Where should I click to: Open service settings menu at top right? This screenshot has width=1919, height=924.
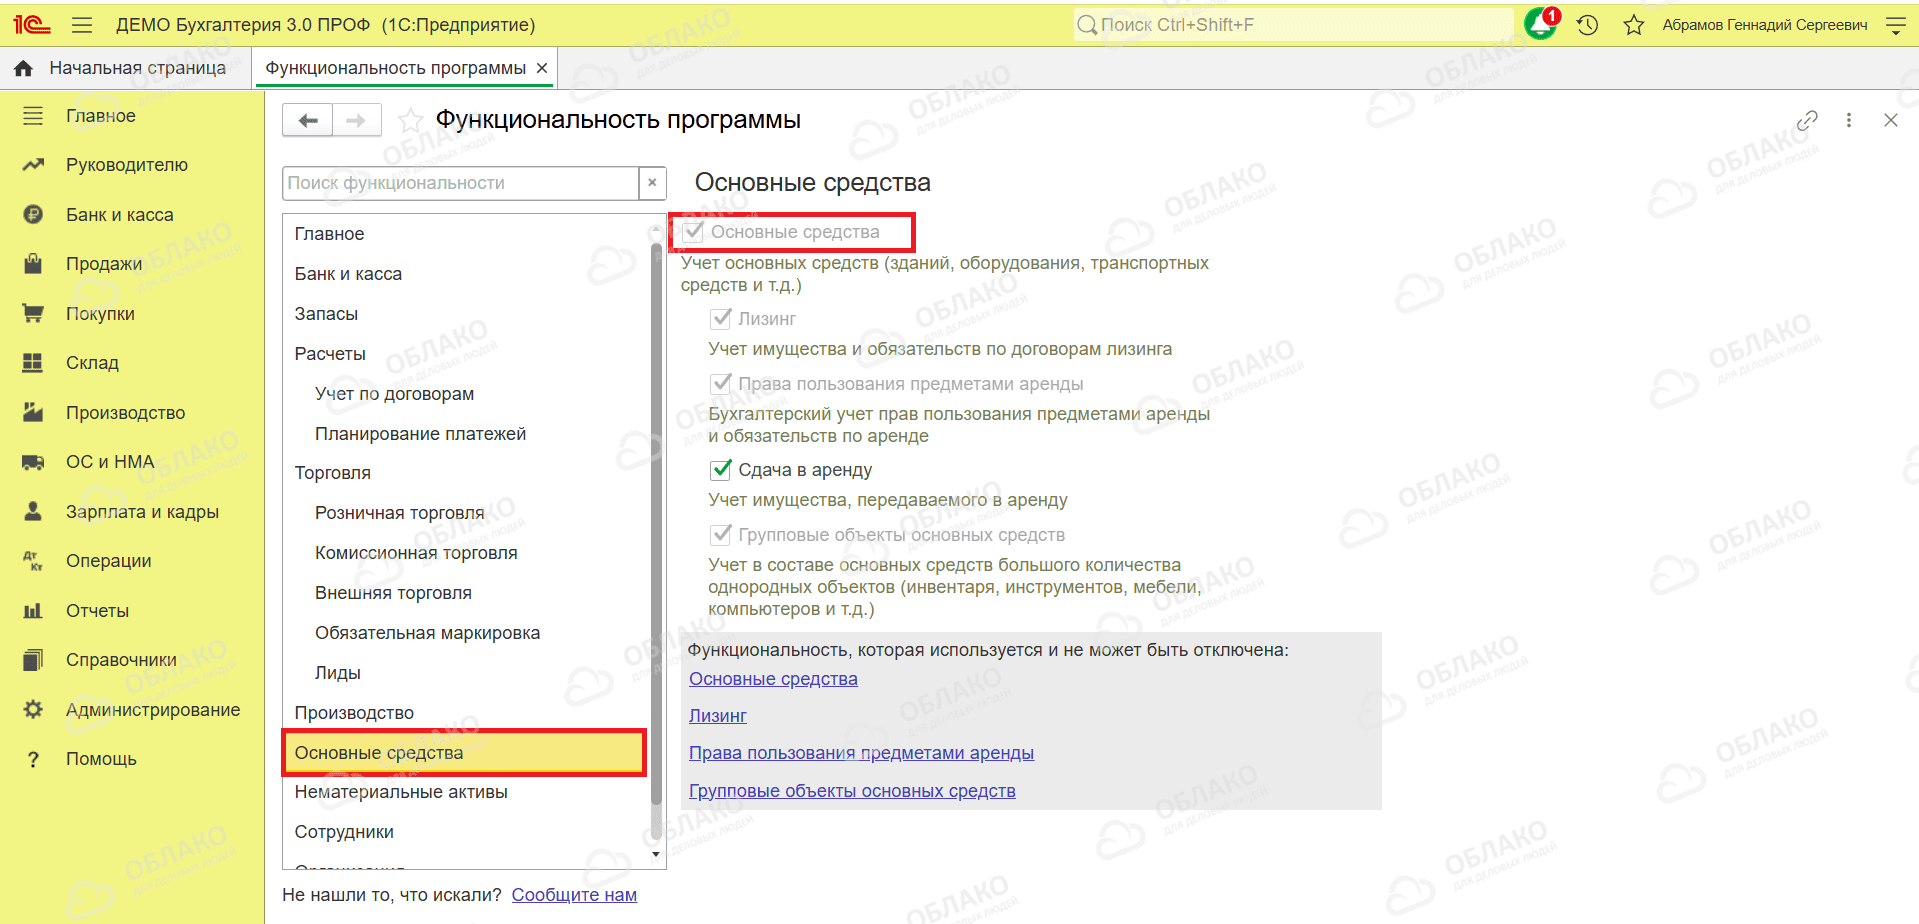1895,25
